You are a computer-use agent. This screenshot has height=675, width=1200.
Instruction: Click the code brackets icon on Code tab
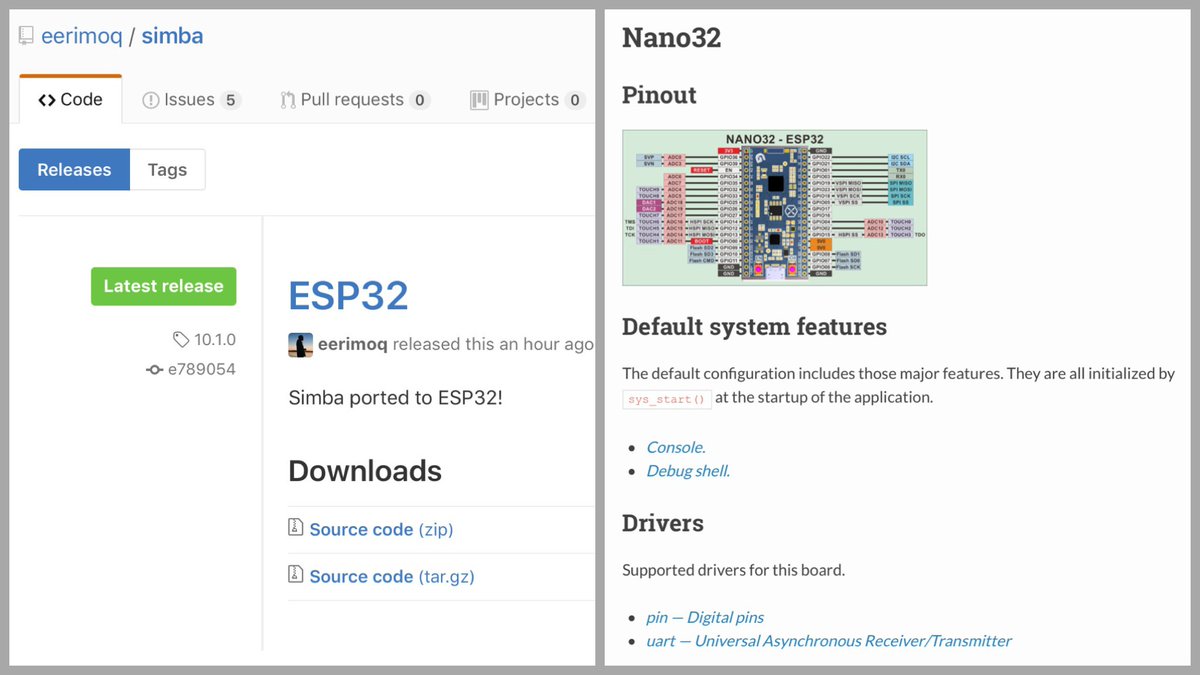tap(47, 99)
